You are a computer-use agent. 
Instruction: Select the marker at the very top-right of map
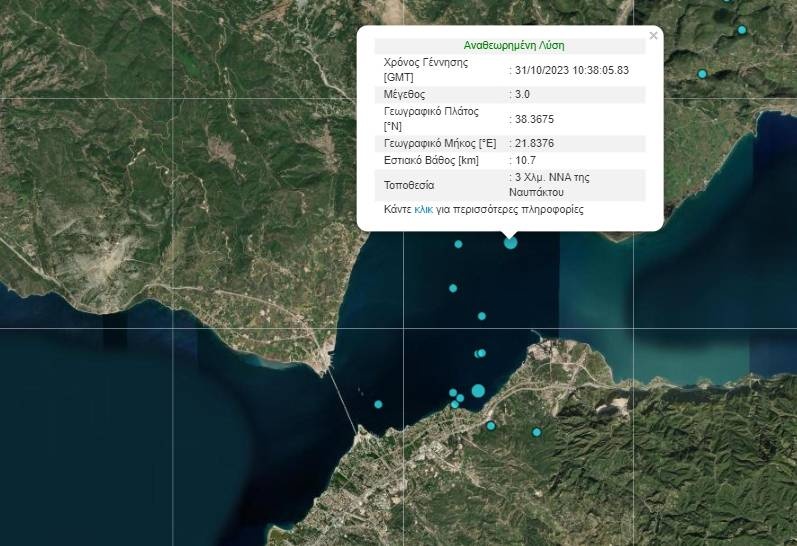[742, 30]
